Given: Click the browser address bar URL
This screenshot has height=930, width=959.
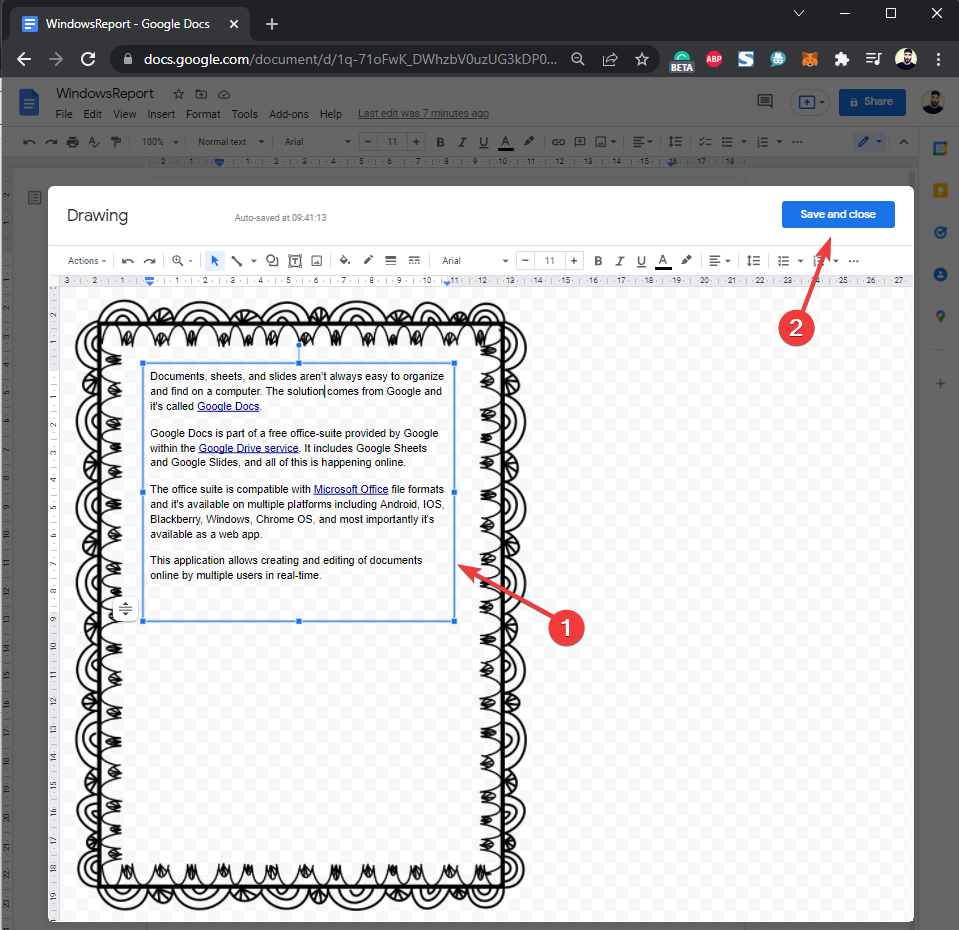Looking at the screenshot, I should 350,59.
